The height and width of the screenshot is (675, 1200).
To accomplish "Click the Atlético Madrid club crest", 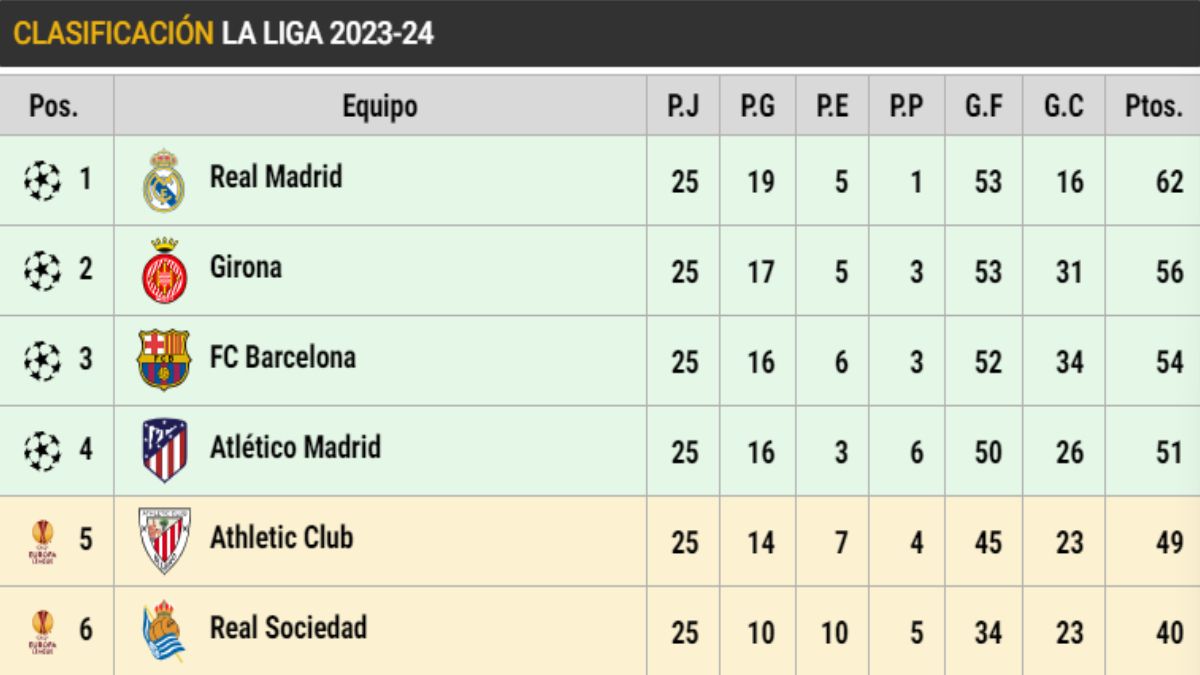I will (x=164, y=450).
